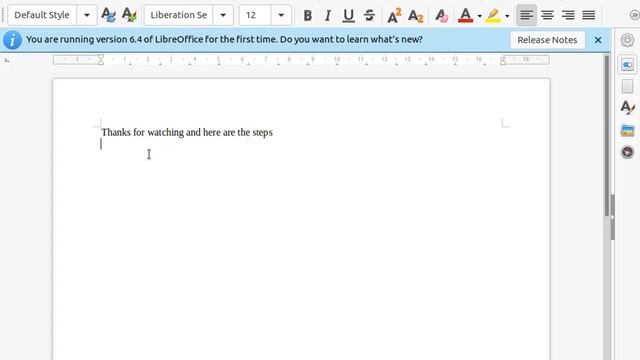
Task: Click font size field showing 12
Action: (255, 15)
